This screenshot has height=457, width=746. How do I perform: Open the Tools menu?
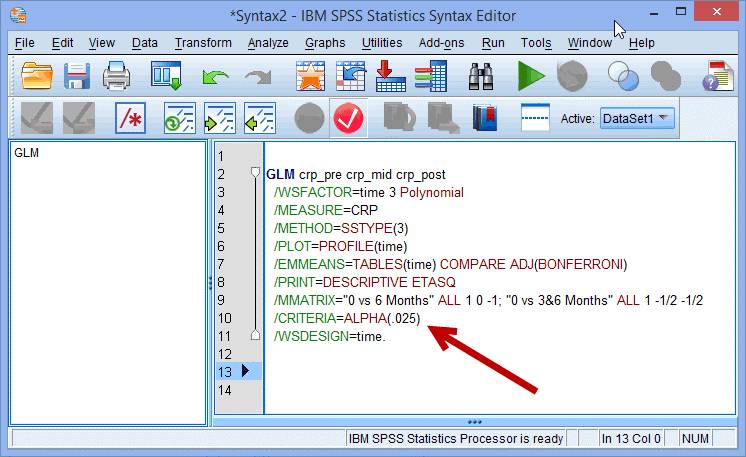[536, 43]
